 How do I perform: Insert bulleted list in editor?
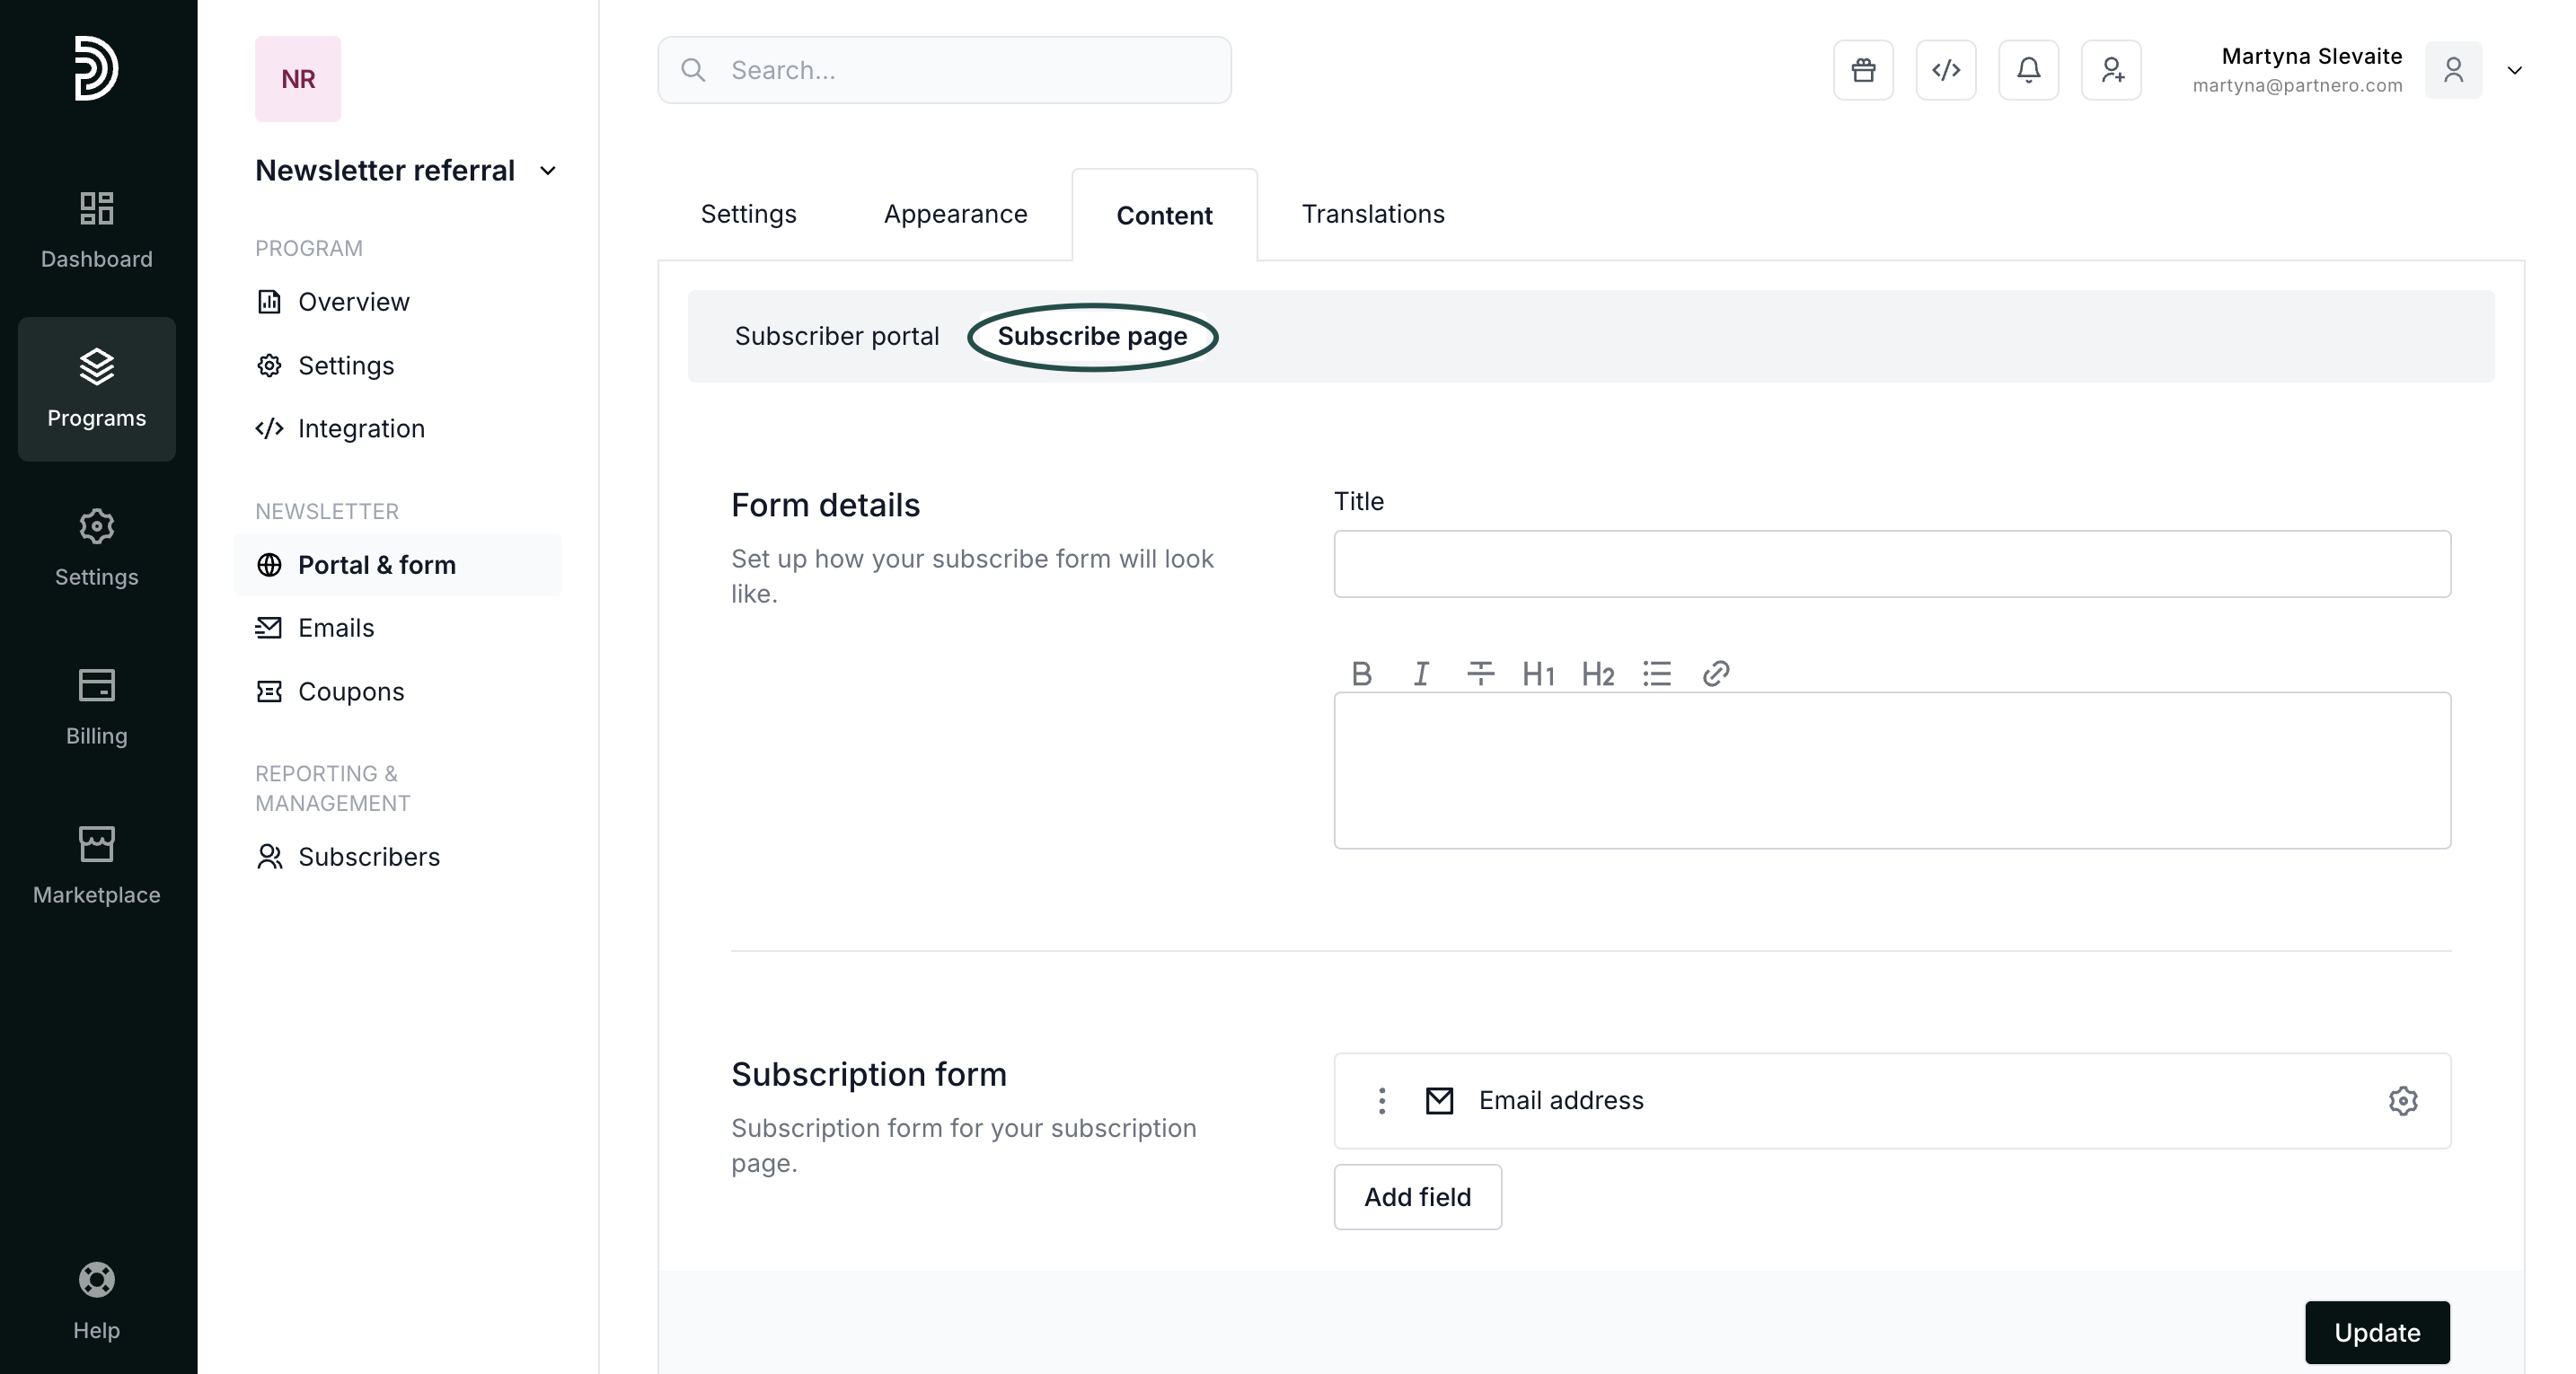(x=1656, y=673)
